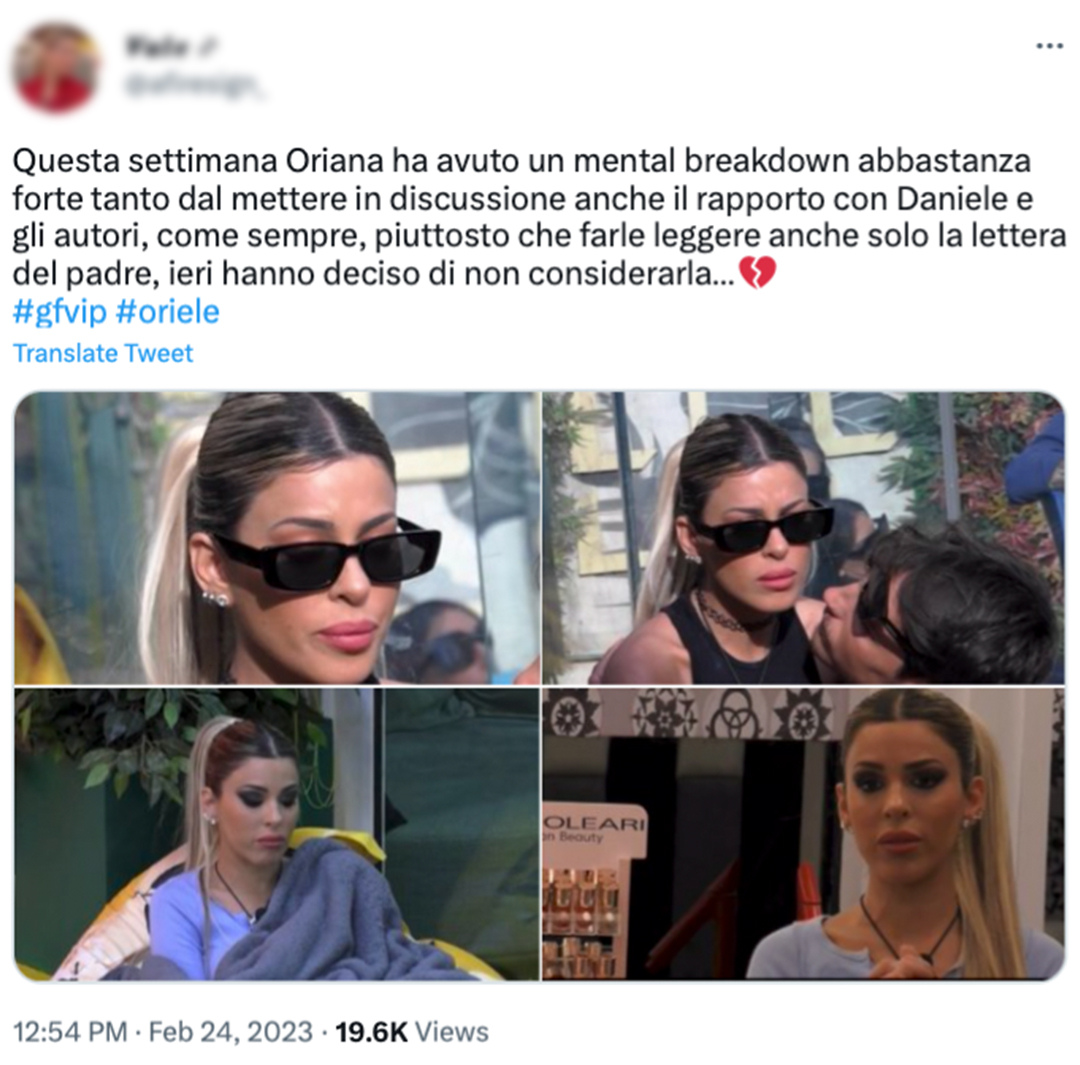This screenshot has width=1080, height=1065.
Task: Open the photo of woman in sunglasses close-up
Action: [x=277, y=538]
